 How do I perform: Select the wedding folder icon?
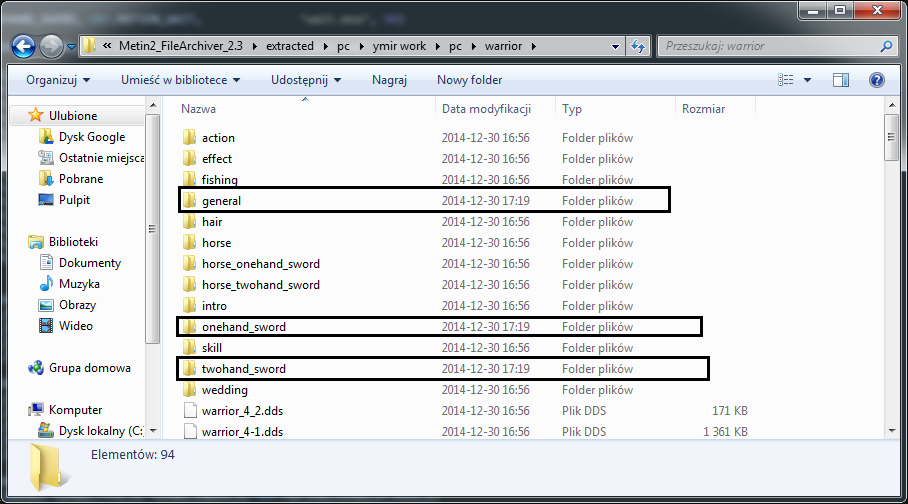coord(189,389)
